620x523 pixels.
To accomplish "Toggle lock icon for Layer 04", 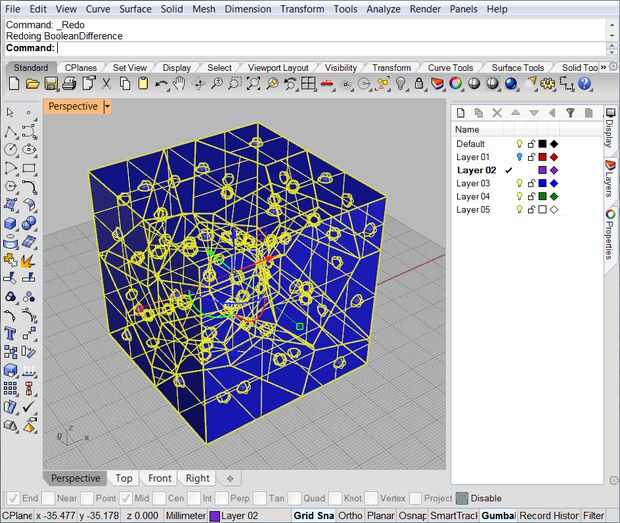I will pos(530,196).
